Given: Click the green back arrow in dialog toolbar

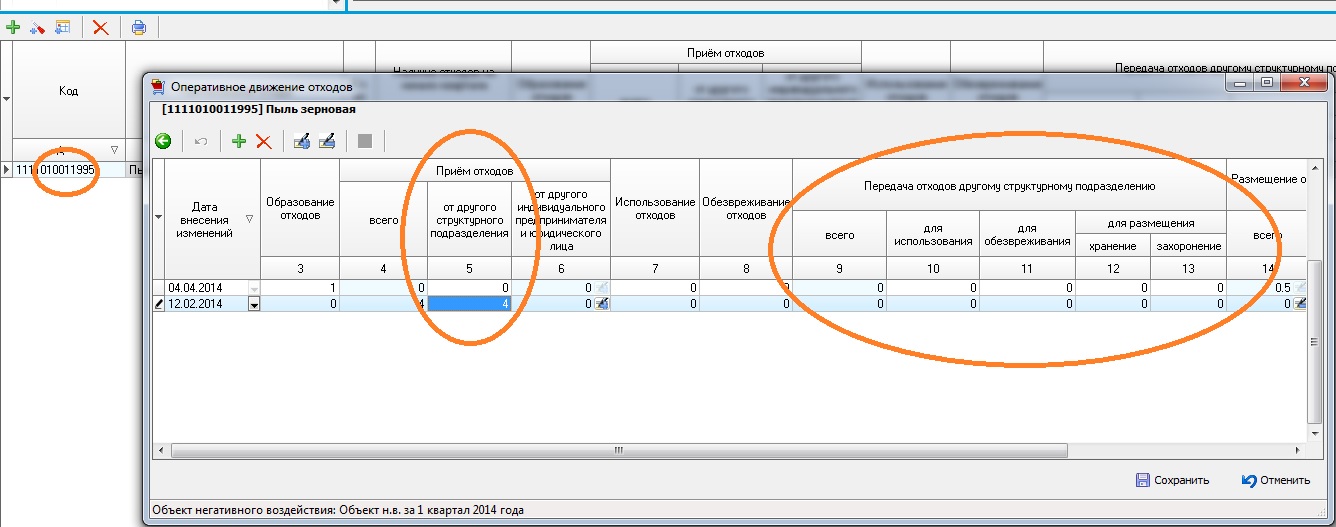Looking at the screenshot, I should [163, 142].
